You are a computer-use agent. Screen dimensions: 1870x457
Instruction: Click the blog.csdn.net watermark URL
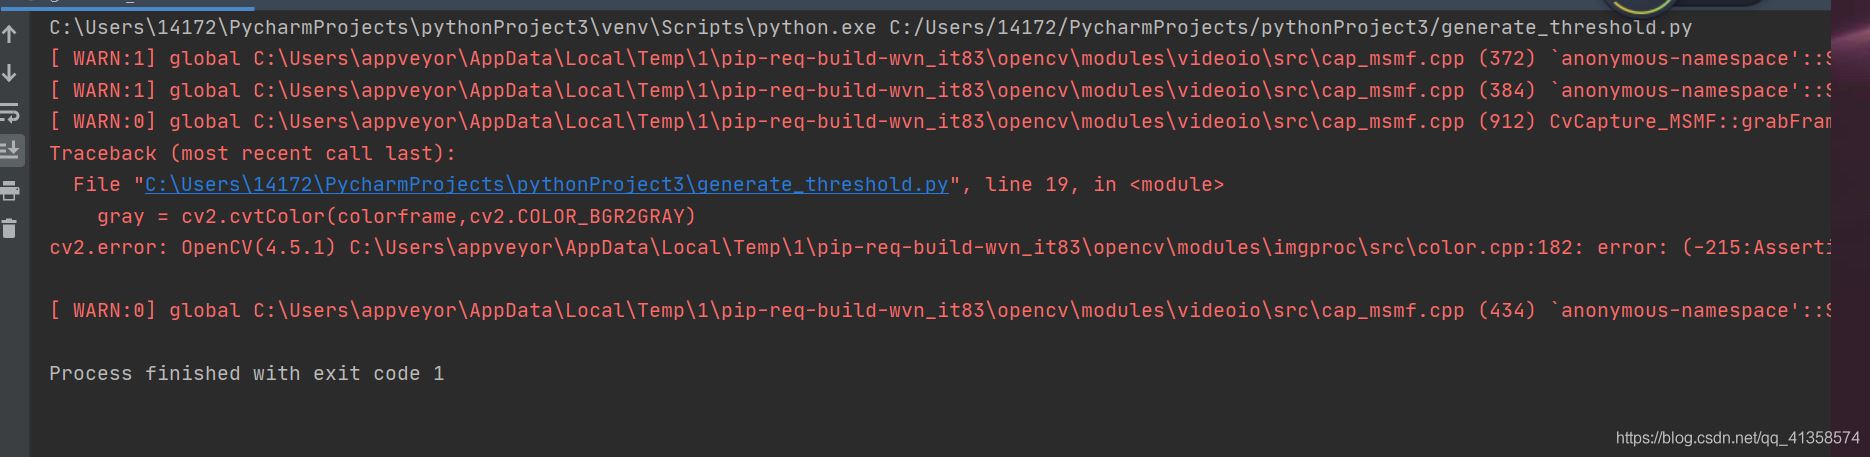(x=1737, y=438)
